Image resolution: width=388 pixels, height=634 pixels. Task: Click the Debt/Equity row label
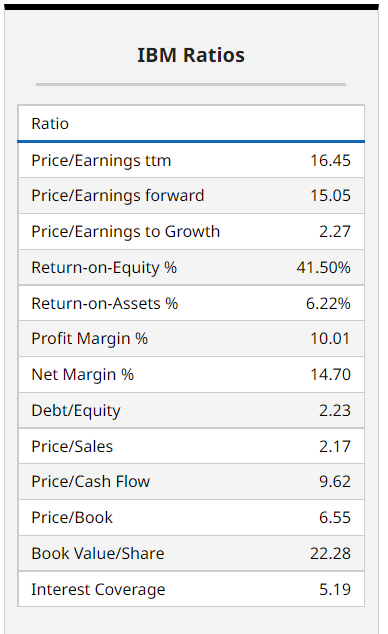(76, 410)
